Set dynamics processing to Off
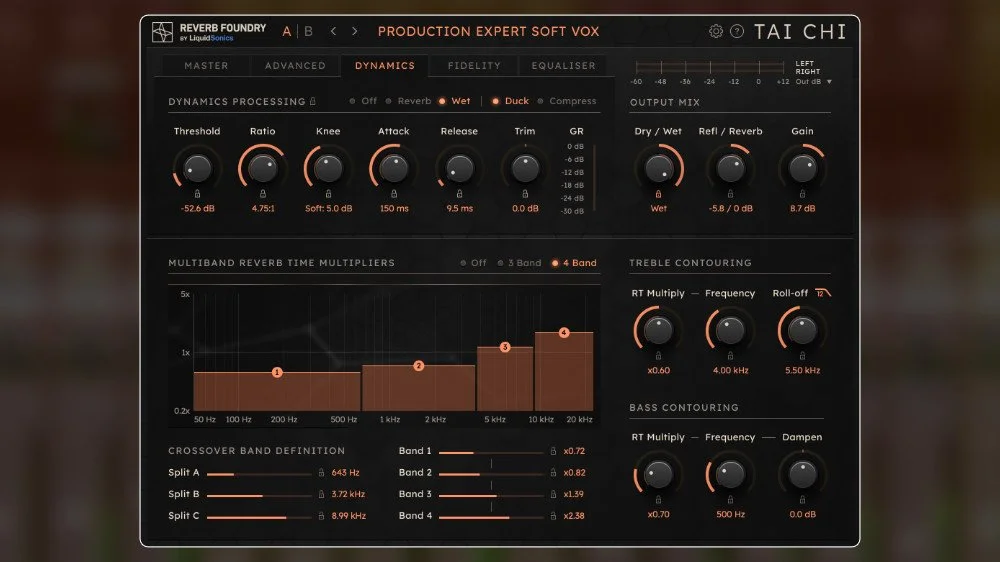 coord(364,101)
